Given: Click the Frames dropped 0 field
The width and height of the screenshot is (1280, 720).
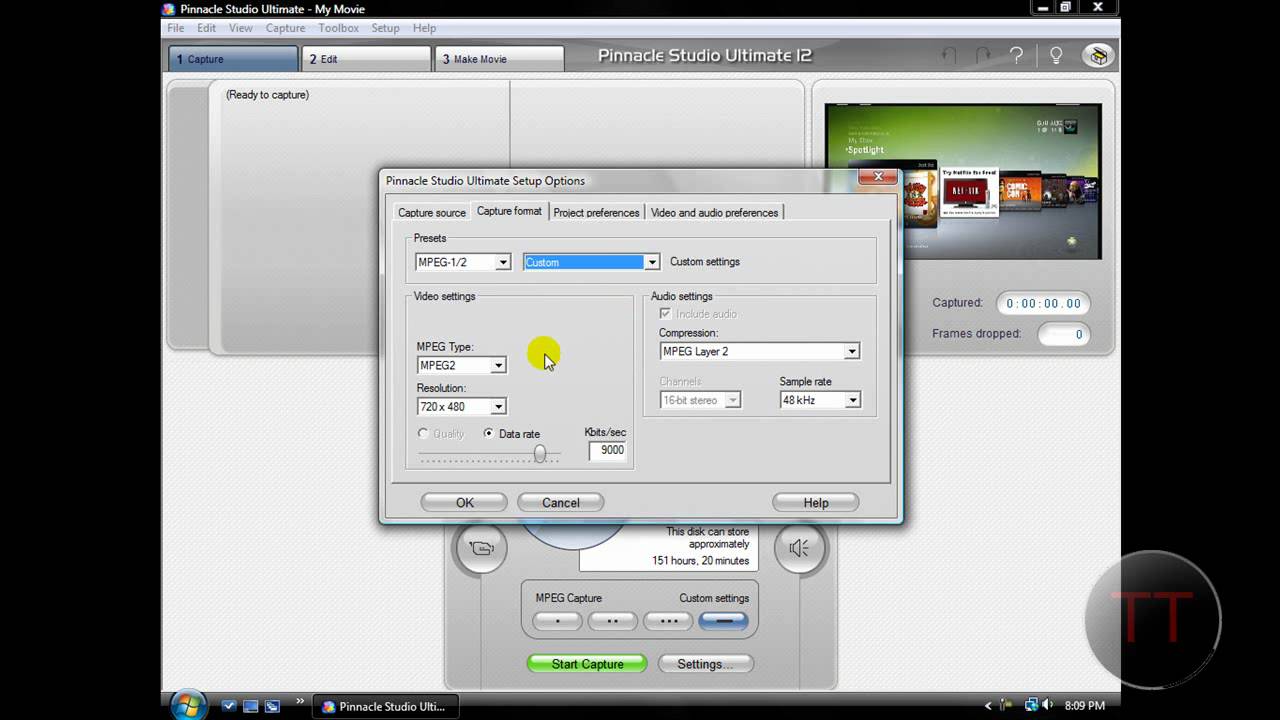Looking at the screenshot, I should click(x=1063, y=334).
